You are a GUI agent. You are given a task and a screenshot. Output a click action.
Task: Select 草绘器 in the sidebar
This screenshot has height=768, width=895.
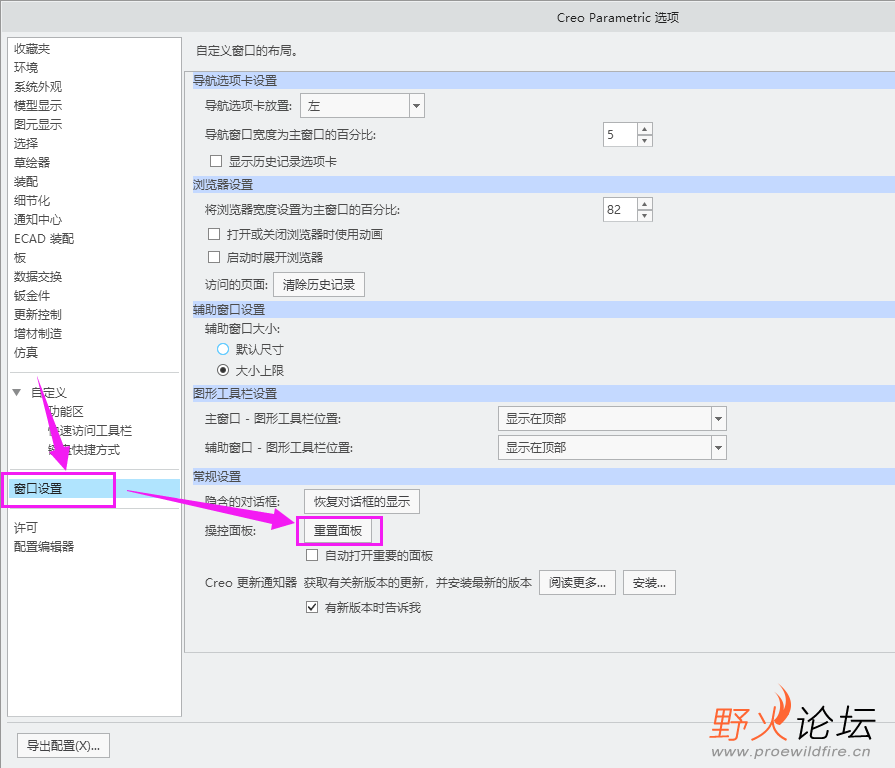[32, 163]
